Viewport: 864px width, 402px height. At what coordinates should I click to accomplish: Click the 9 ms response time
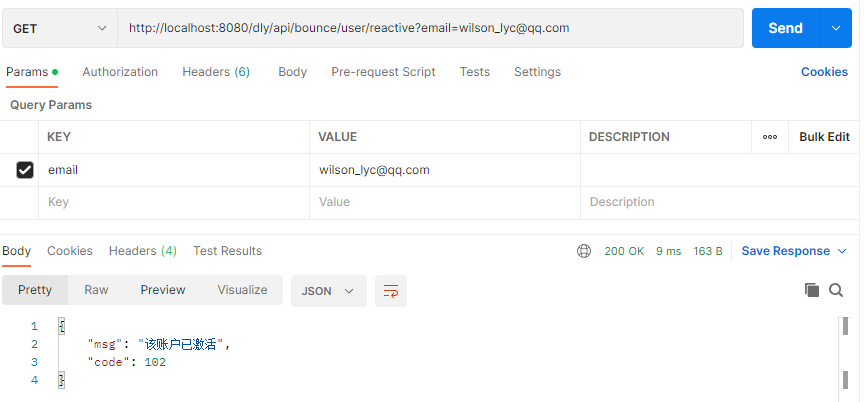pos(668,251)
